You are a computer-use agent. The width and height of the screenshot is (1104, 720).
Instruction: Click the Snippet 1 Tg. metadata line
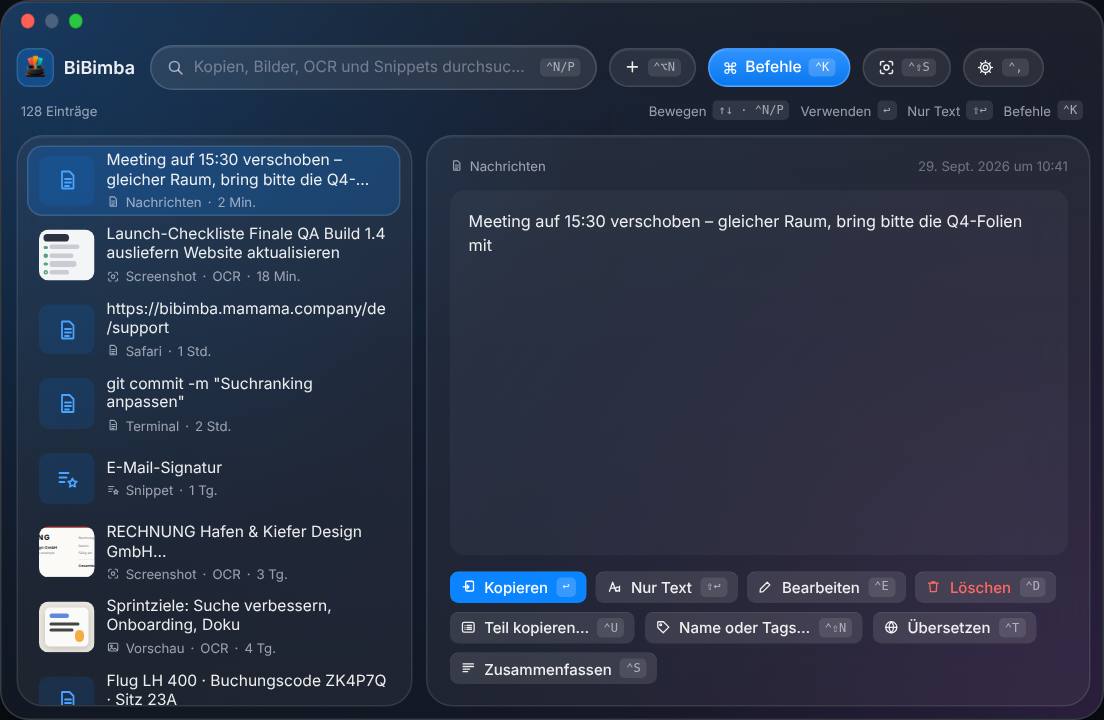point(162,491)
